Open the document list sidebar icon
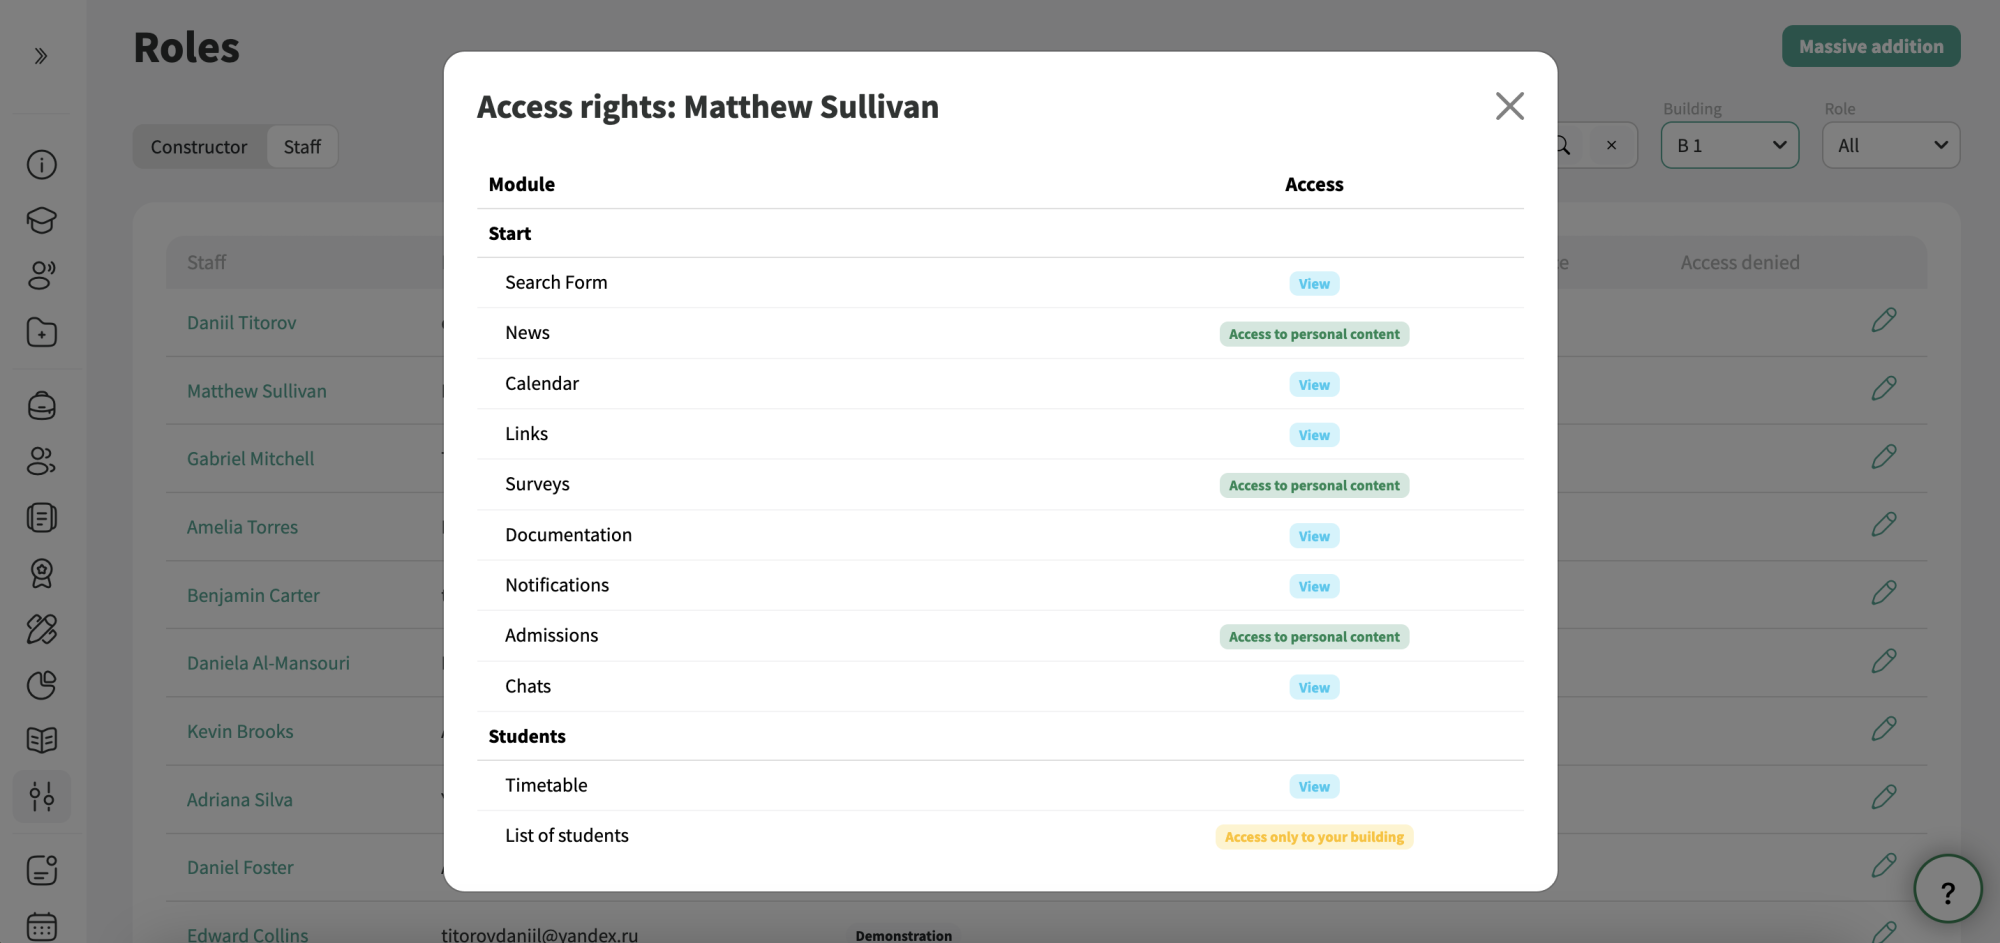Image resolution: width=2000 pixels, height=943 pixels. pyautogui.click(x=42, y=518)
